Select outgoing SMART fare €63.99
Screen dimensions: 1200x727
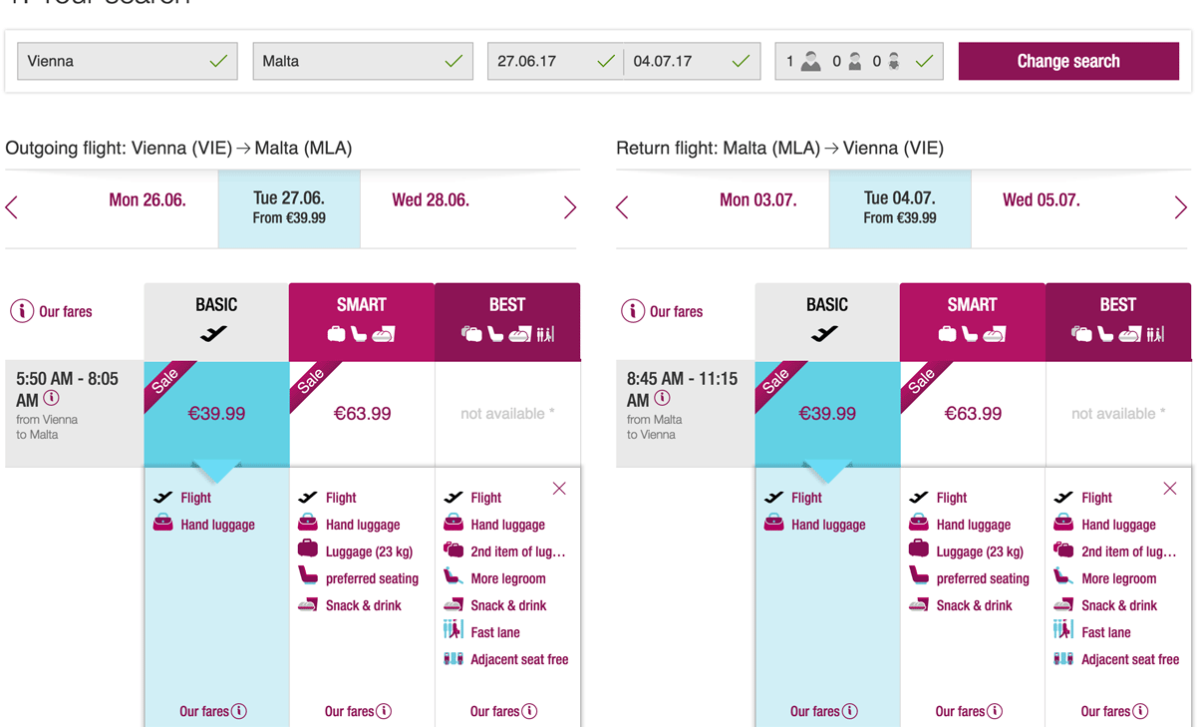point(362,414)
